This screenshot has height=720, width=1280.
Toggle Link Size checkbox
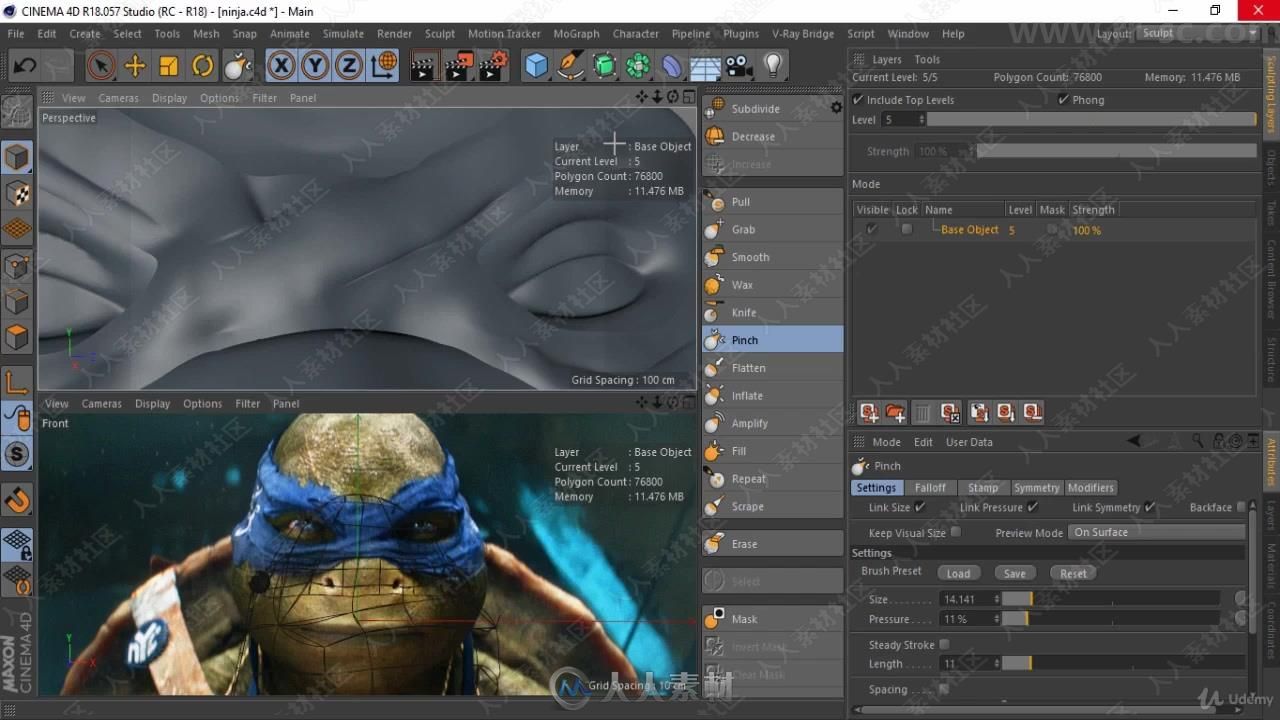coord(920,507)
